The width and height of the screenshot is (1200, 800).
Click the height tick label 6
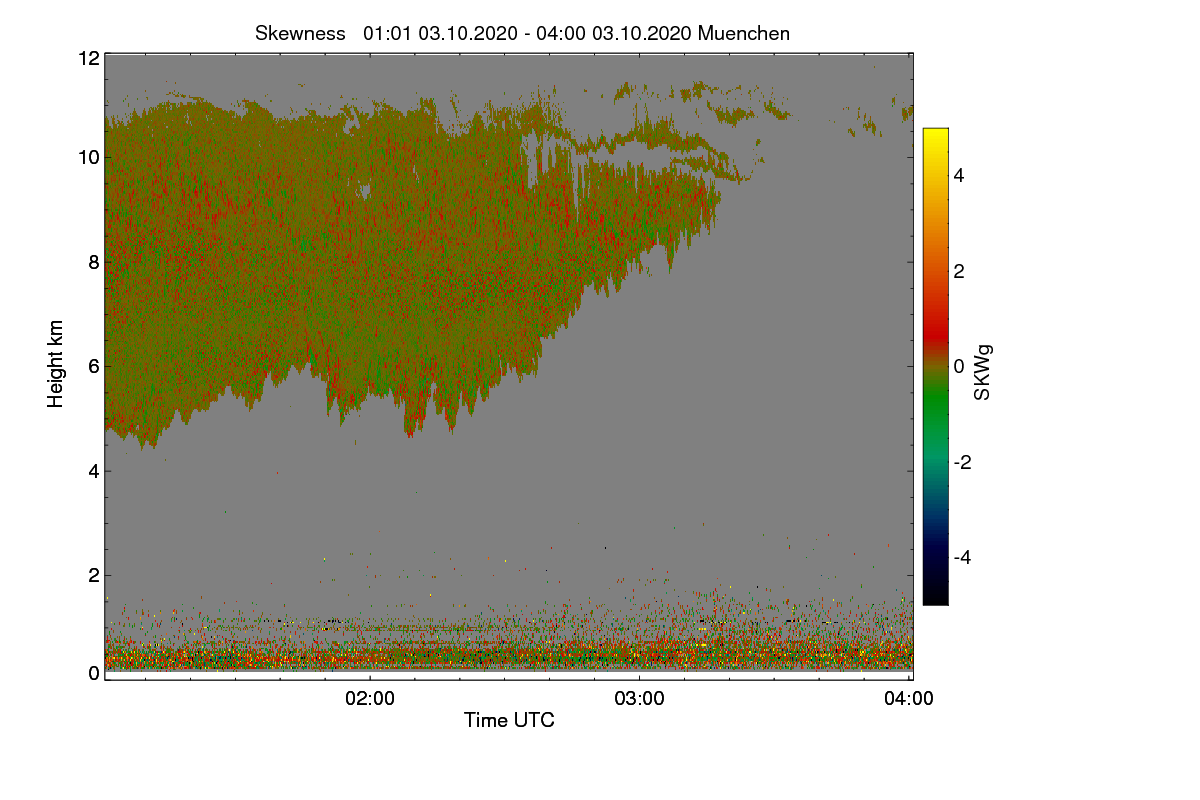(x=94, y=366)
